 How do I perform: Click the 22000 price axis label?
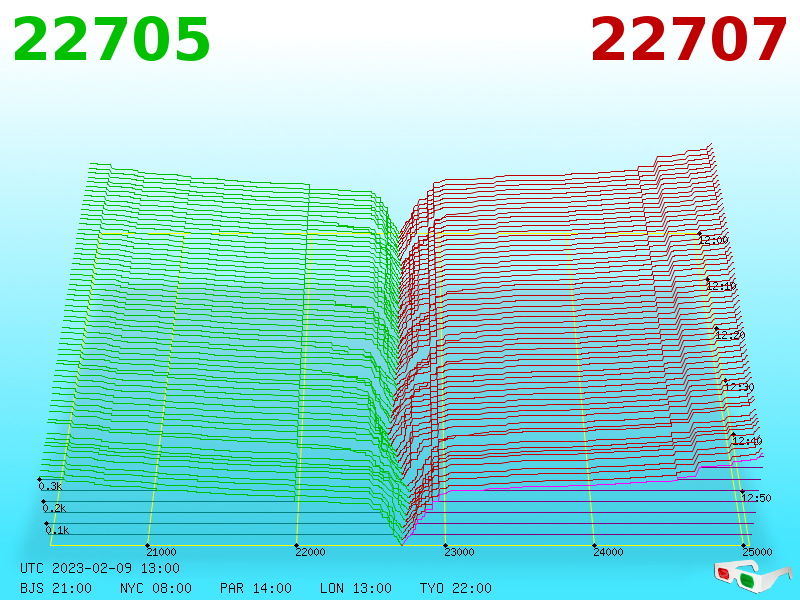click(x=310, y=552)
